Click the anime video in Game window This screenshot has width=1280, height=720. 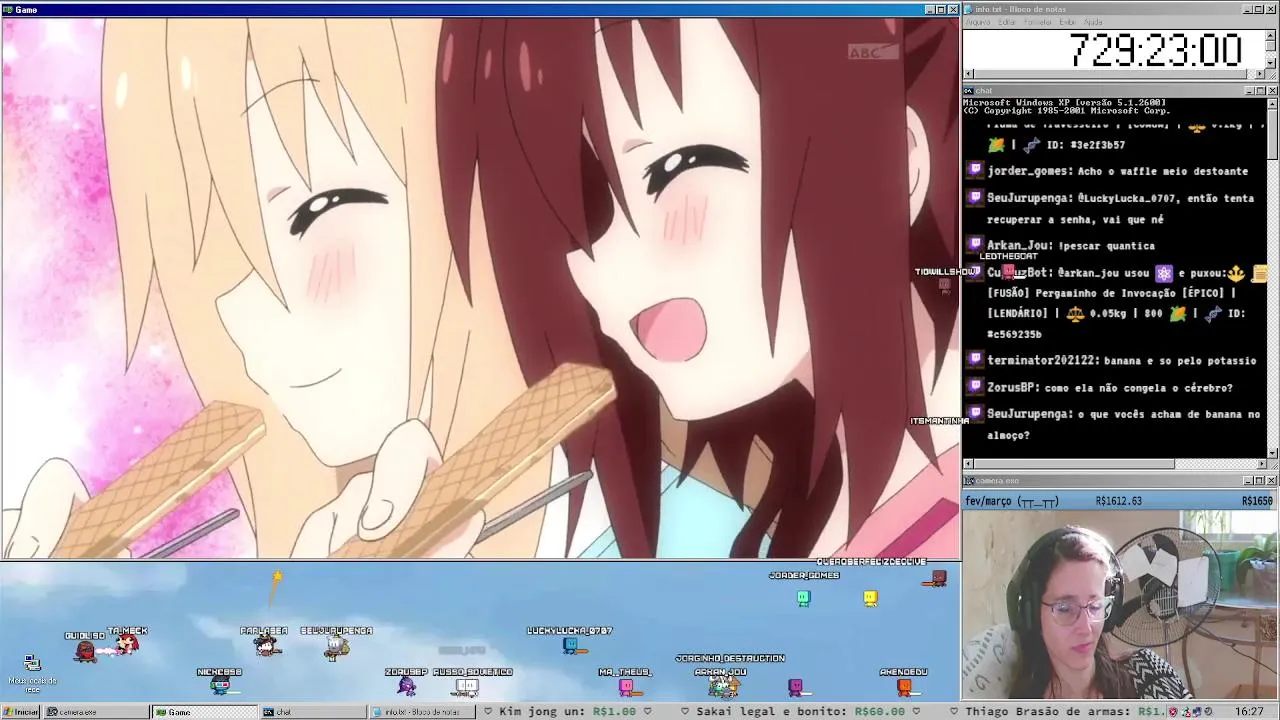click(x=480, y=288)
